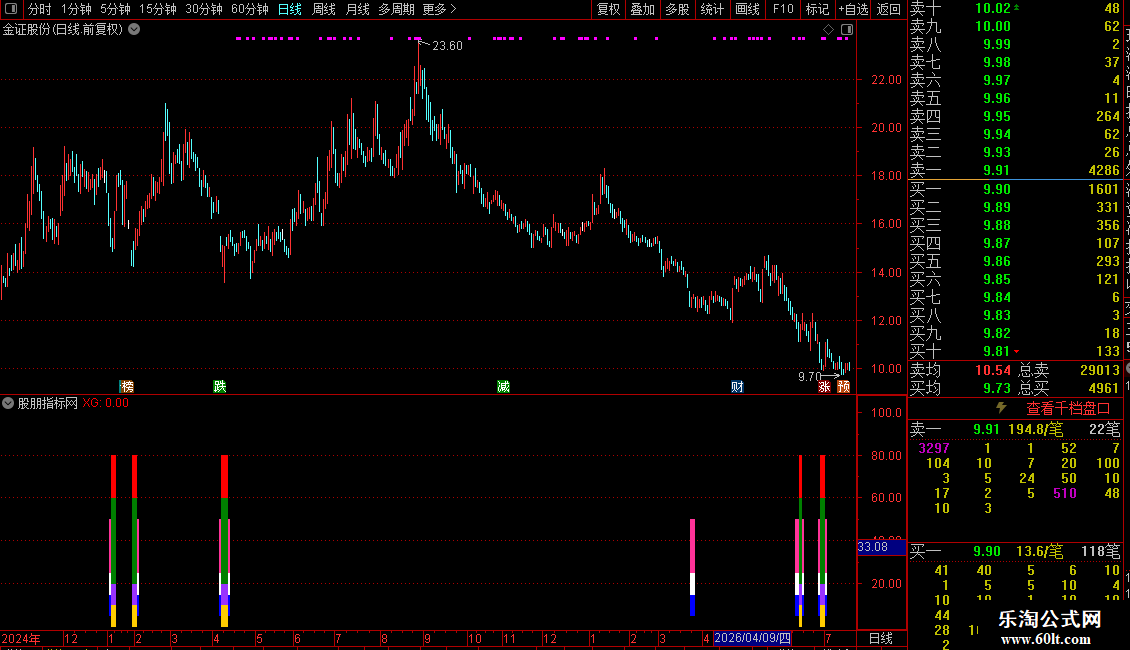Click the 卖十 10.02 price level
Screen dimensions: 1130x650
point(993,8)
